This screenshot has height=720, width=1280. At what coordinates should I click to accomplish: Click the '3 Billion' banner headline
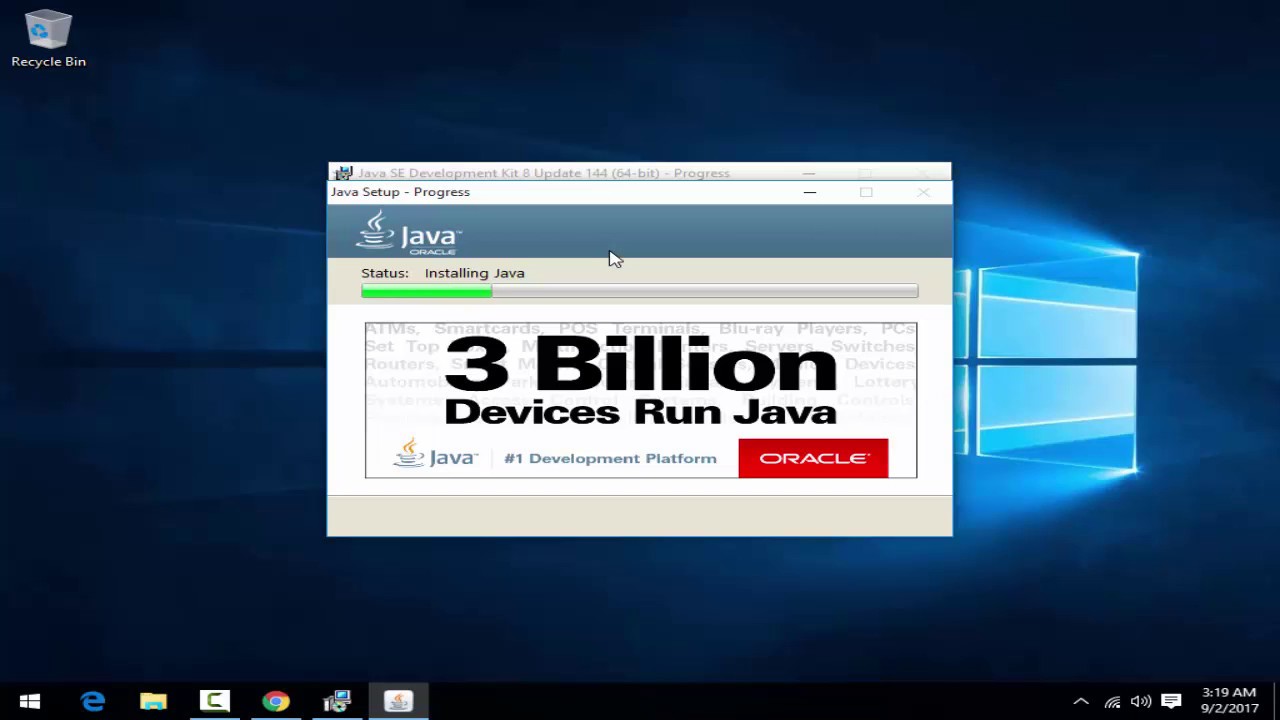(640, 365)
